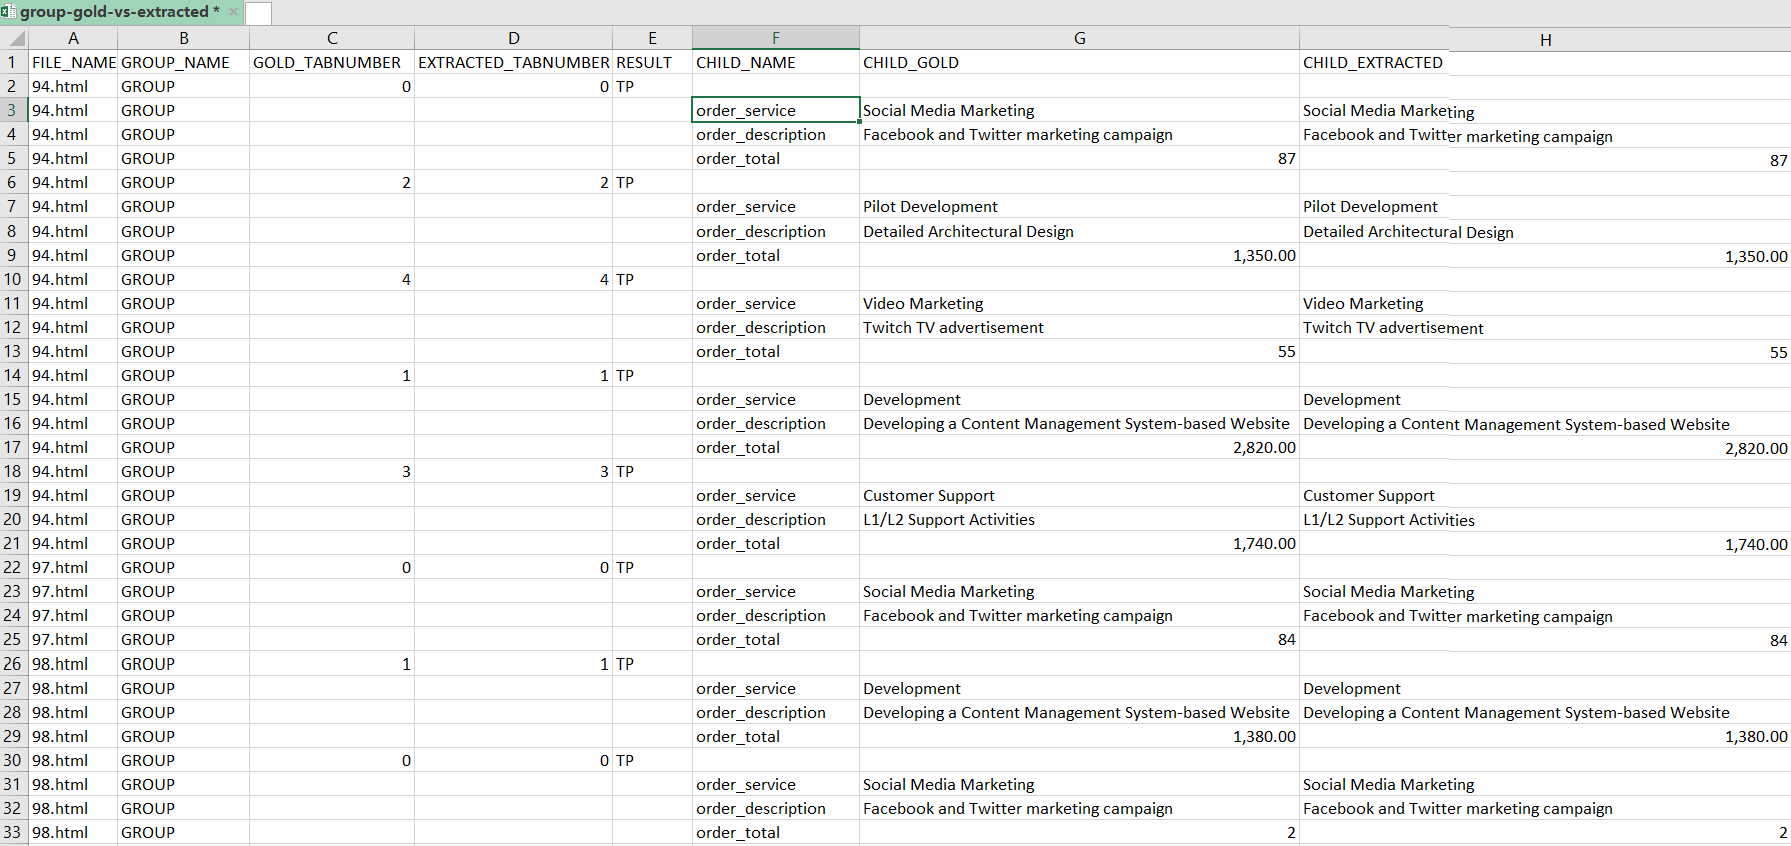
Task: Select the order_service cell in row 3
Action: tap(776, 110)
